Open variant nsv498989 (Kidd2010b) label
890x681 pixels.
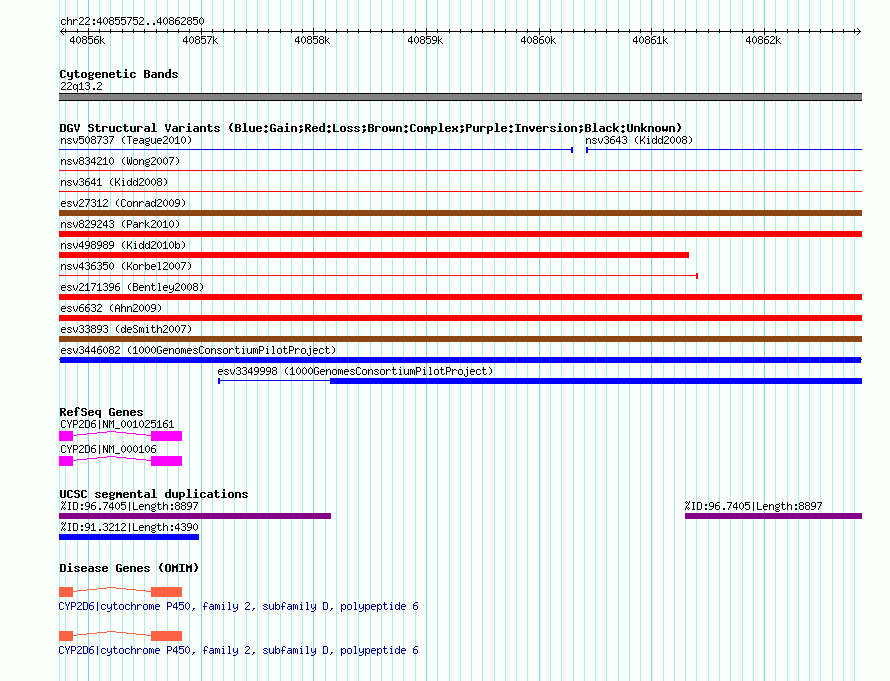click(x=123, y=245)
